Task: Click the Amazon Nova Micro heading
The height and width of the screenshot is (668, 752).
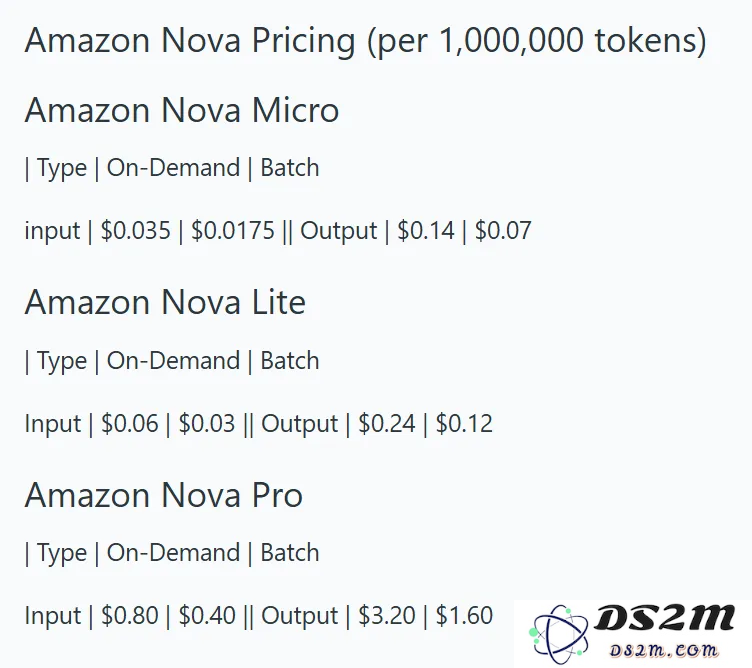Action: [x=182, y=110]
